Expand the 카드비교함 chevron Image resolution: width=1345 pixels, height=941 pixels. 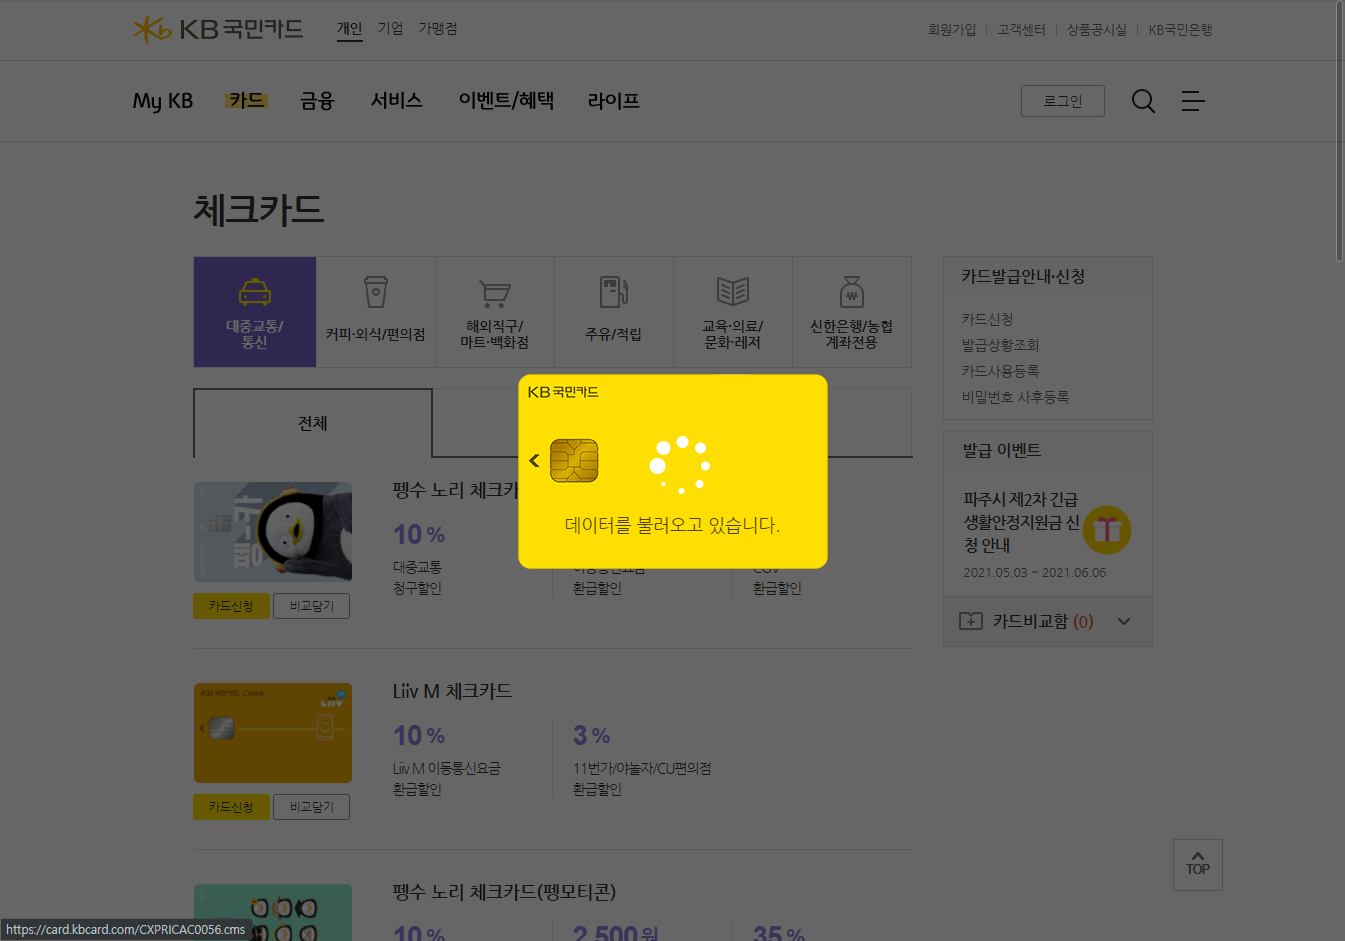(1124, 621)
